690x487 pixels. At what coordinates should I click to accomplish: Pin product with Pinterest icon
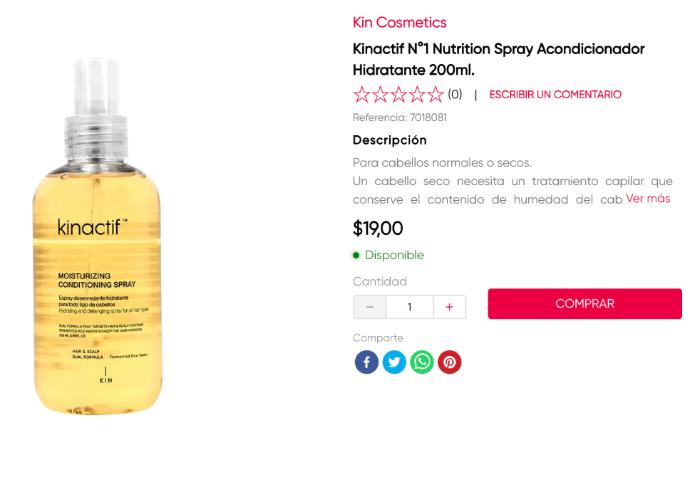[x=449, y=362]
